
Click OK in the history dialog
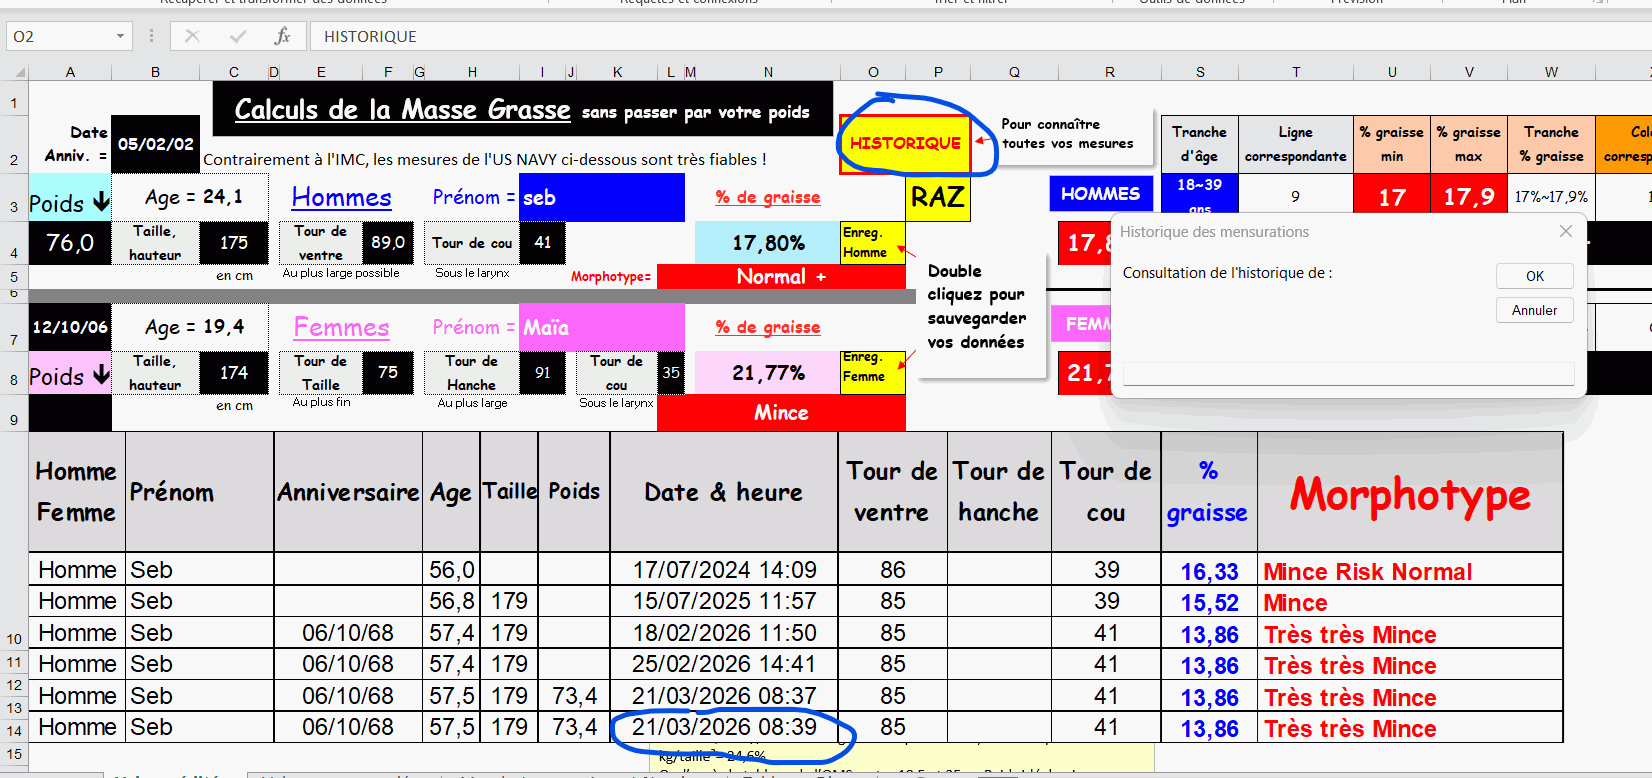pos(1534,276)
